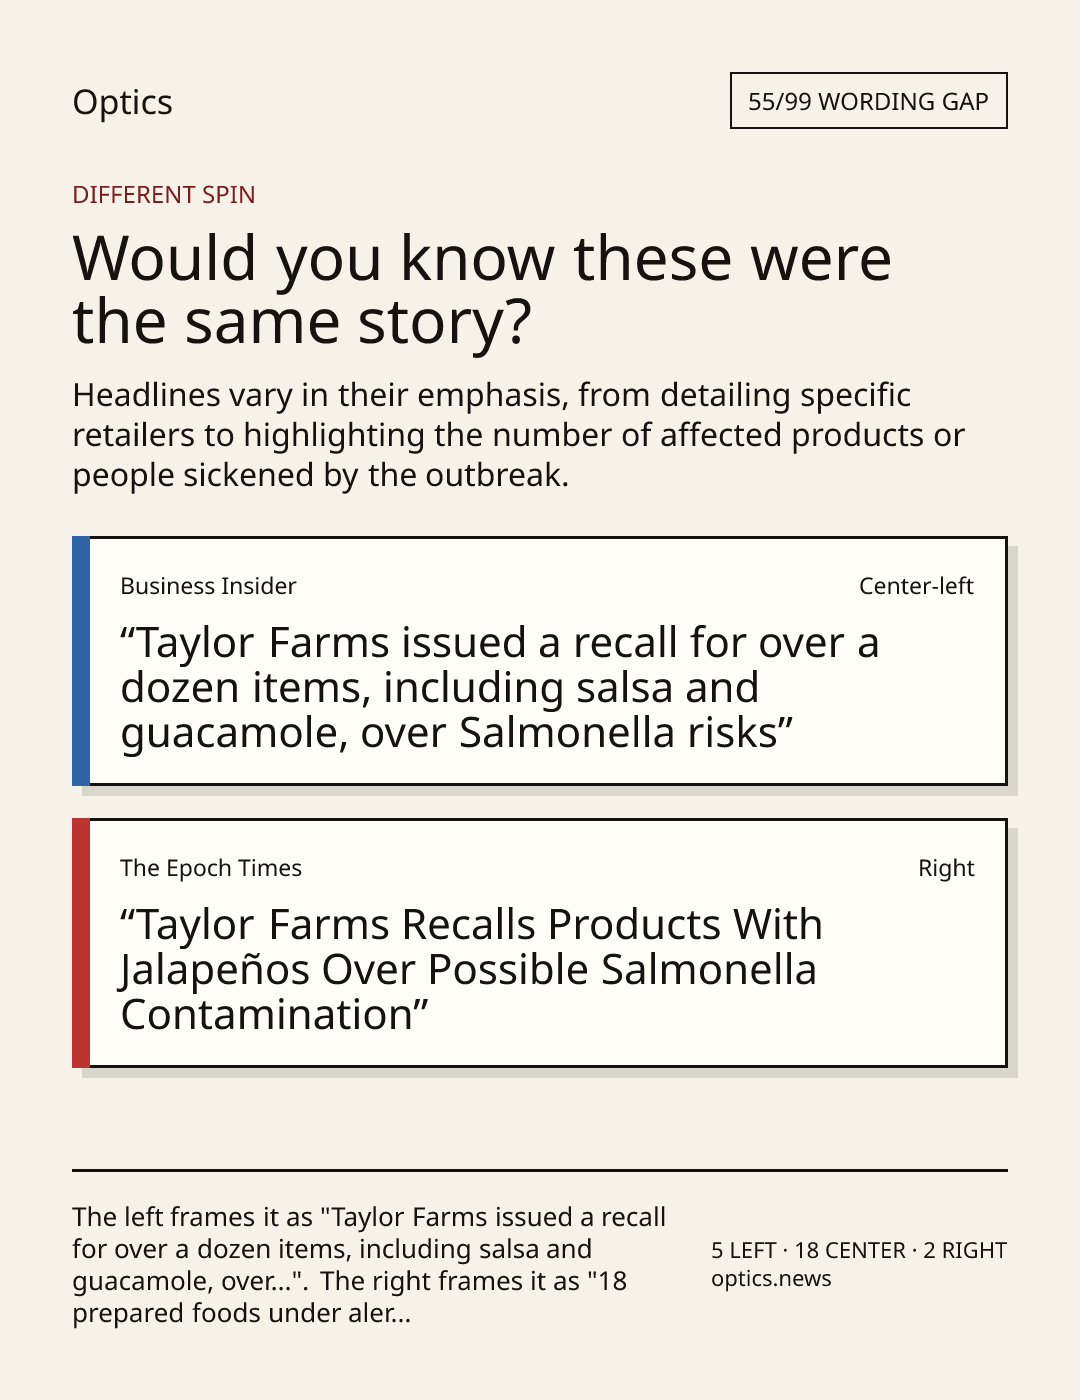Click the Center-left bias label
Viewport: 1080px width, 1400px height.
tap(916, 586)
